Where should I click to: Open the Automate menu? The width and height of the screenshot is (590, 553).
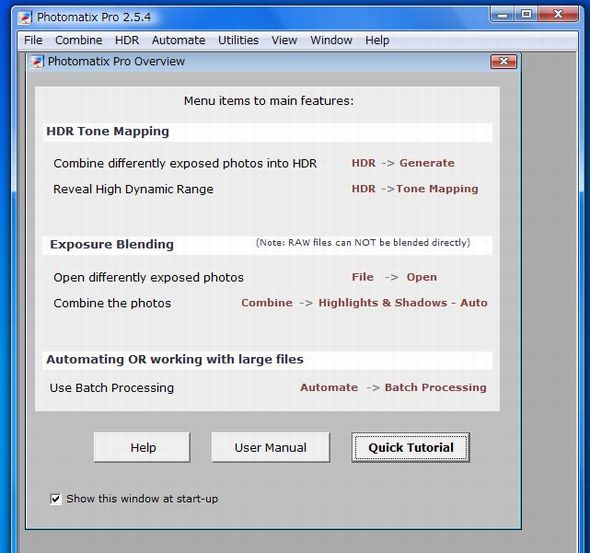(178, 40)
